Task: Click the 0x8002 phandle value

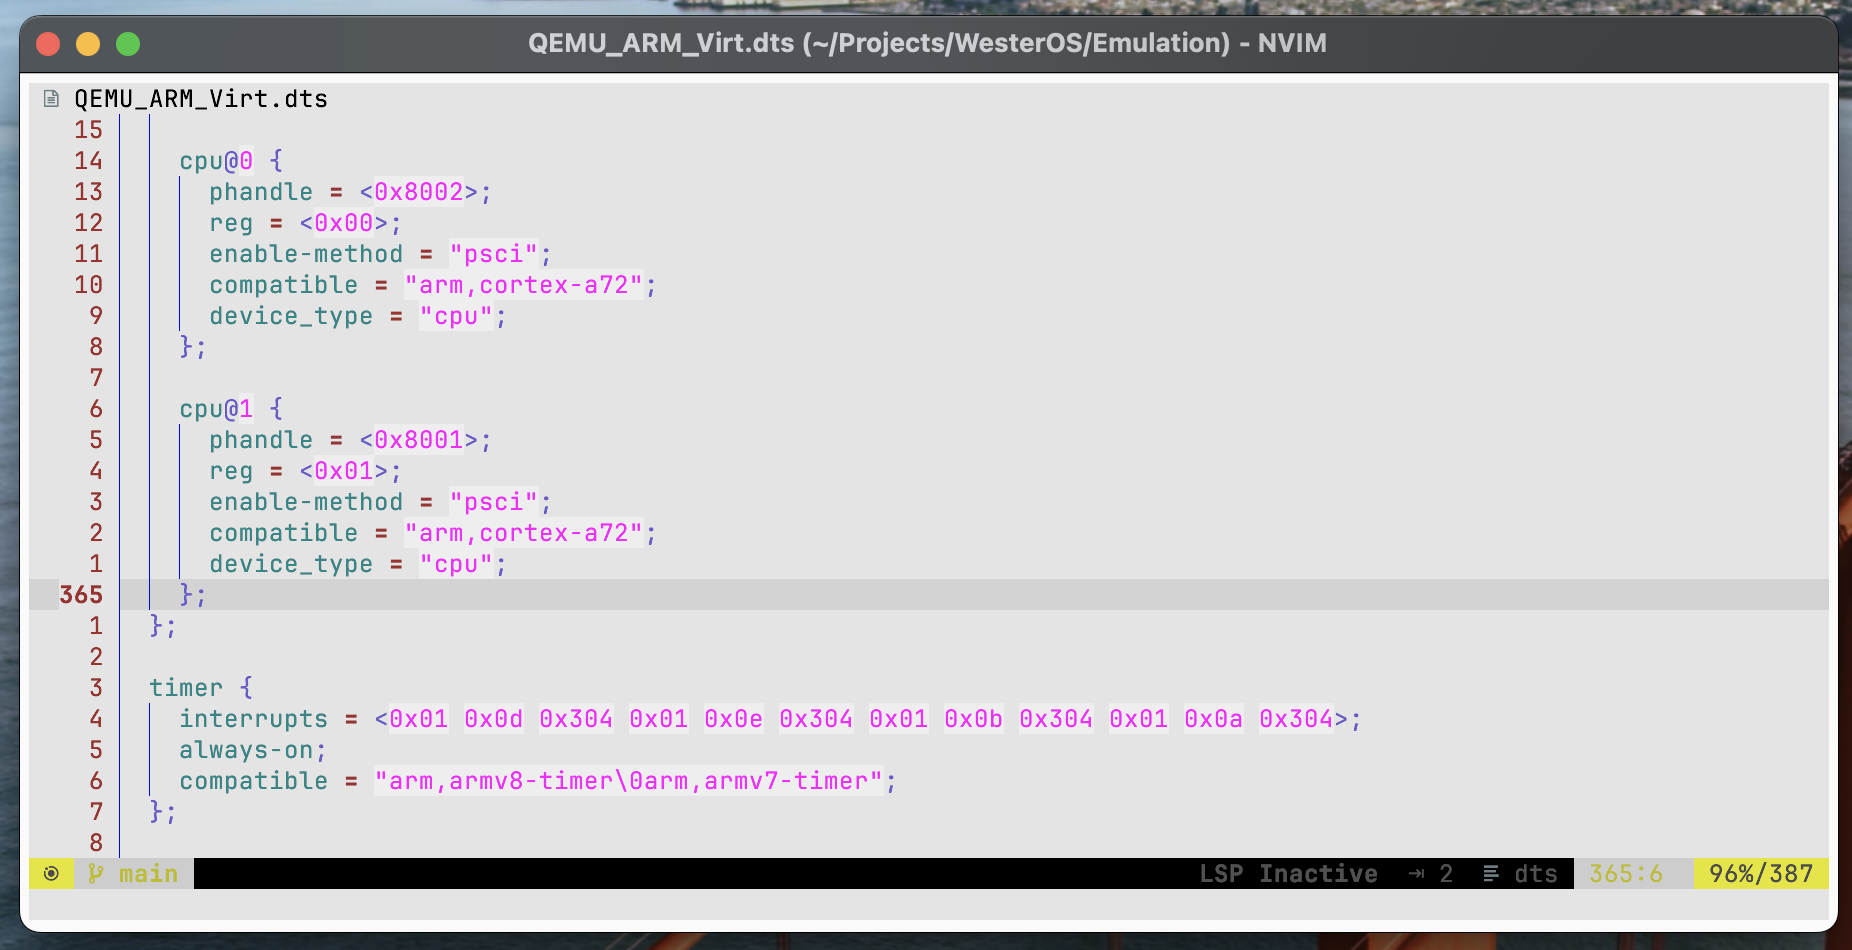Action: coord(419,191)
